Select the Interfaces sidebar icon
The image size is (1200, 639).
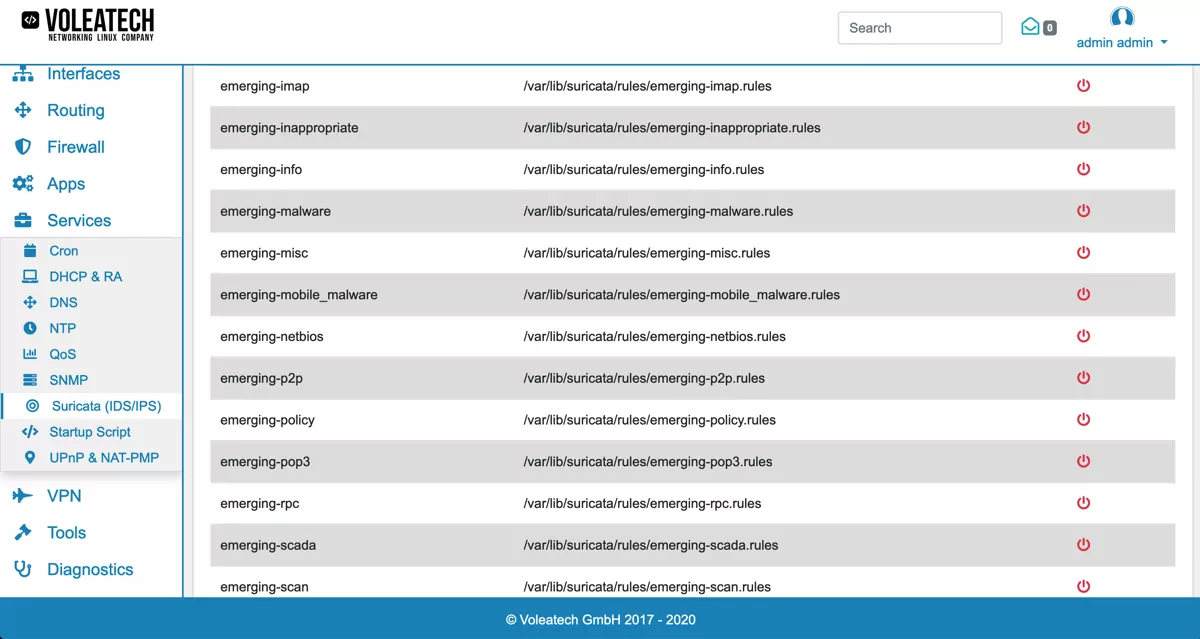coord(22,73)
